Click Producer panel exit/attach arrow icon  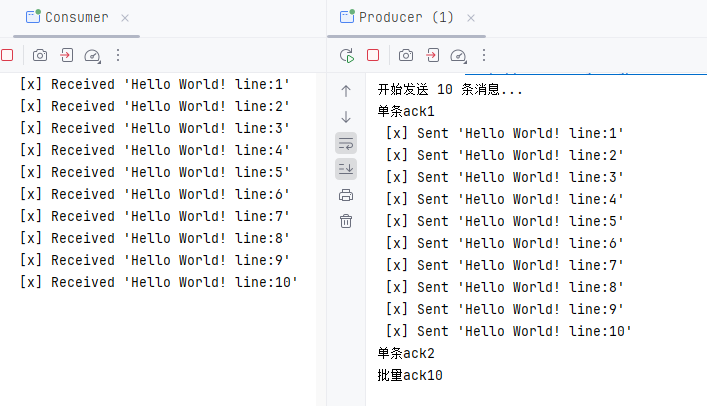[432, 55]
